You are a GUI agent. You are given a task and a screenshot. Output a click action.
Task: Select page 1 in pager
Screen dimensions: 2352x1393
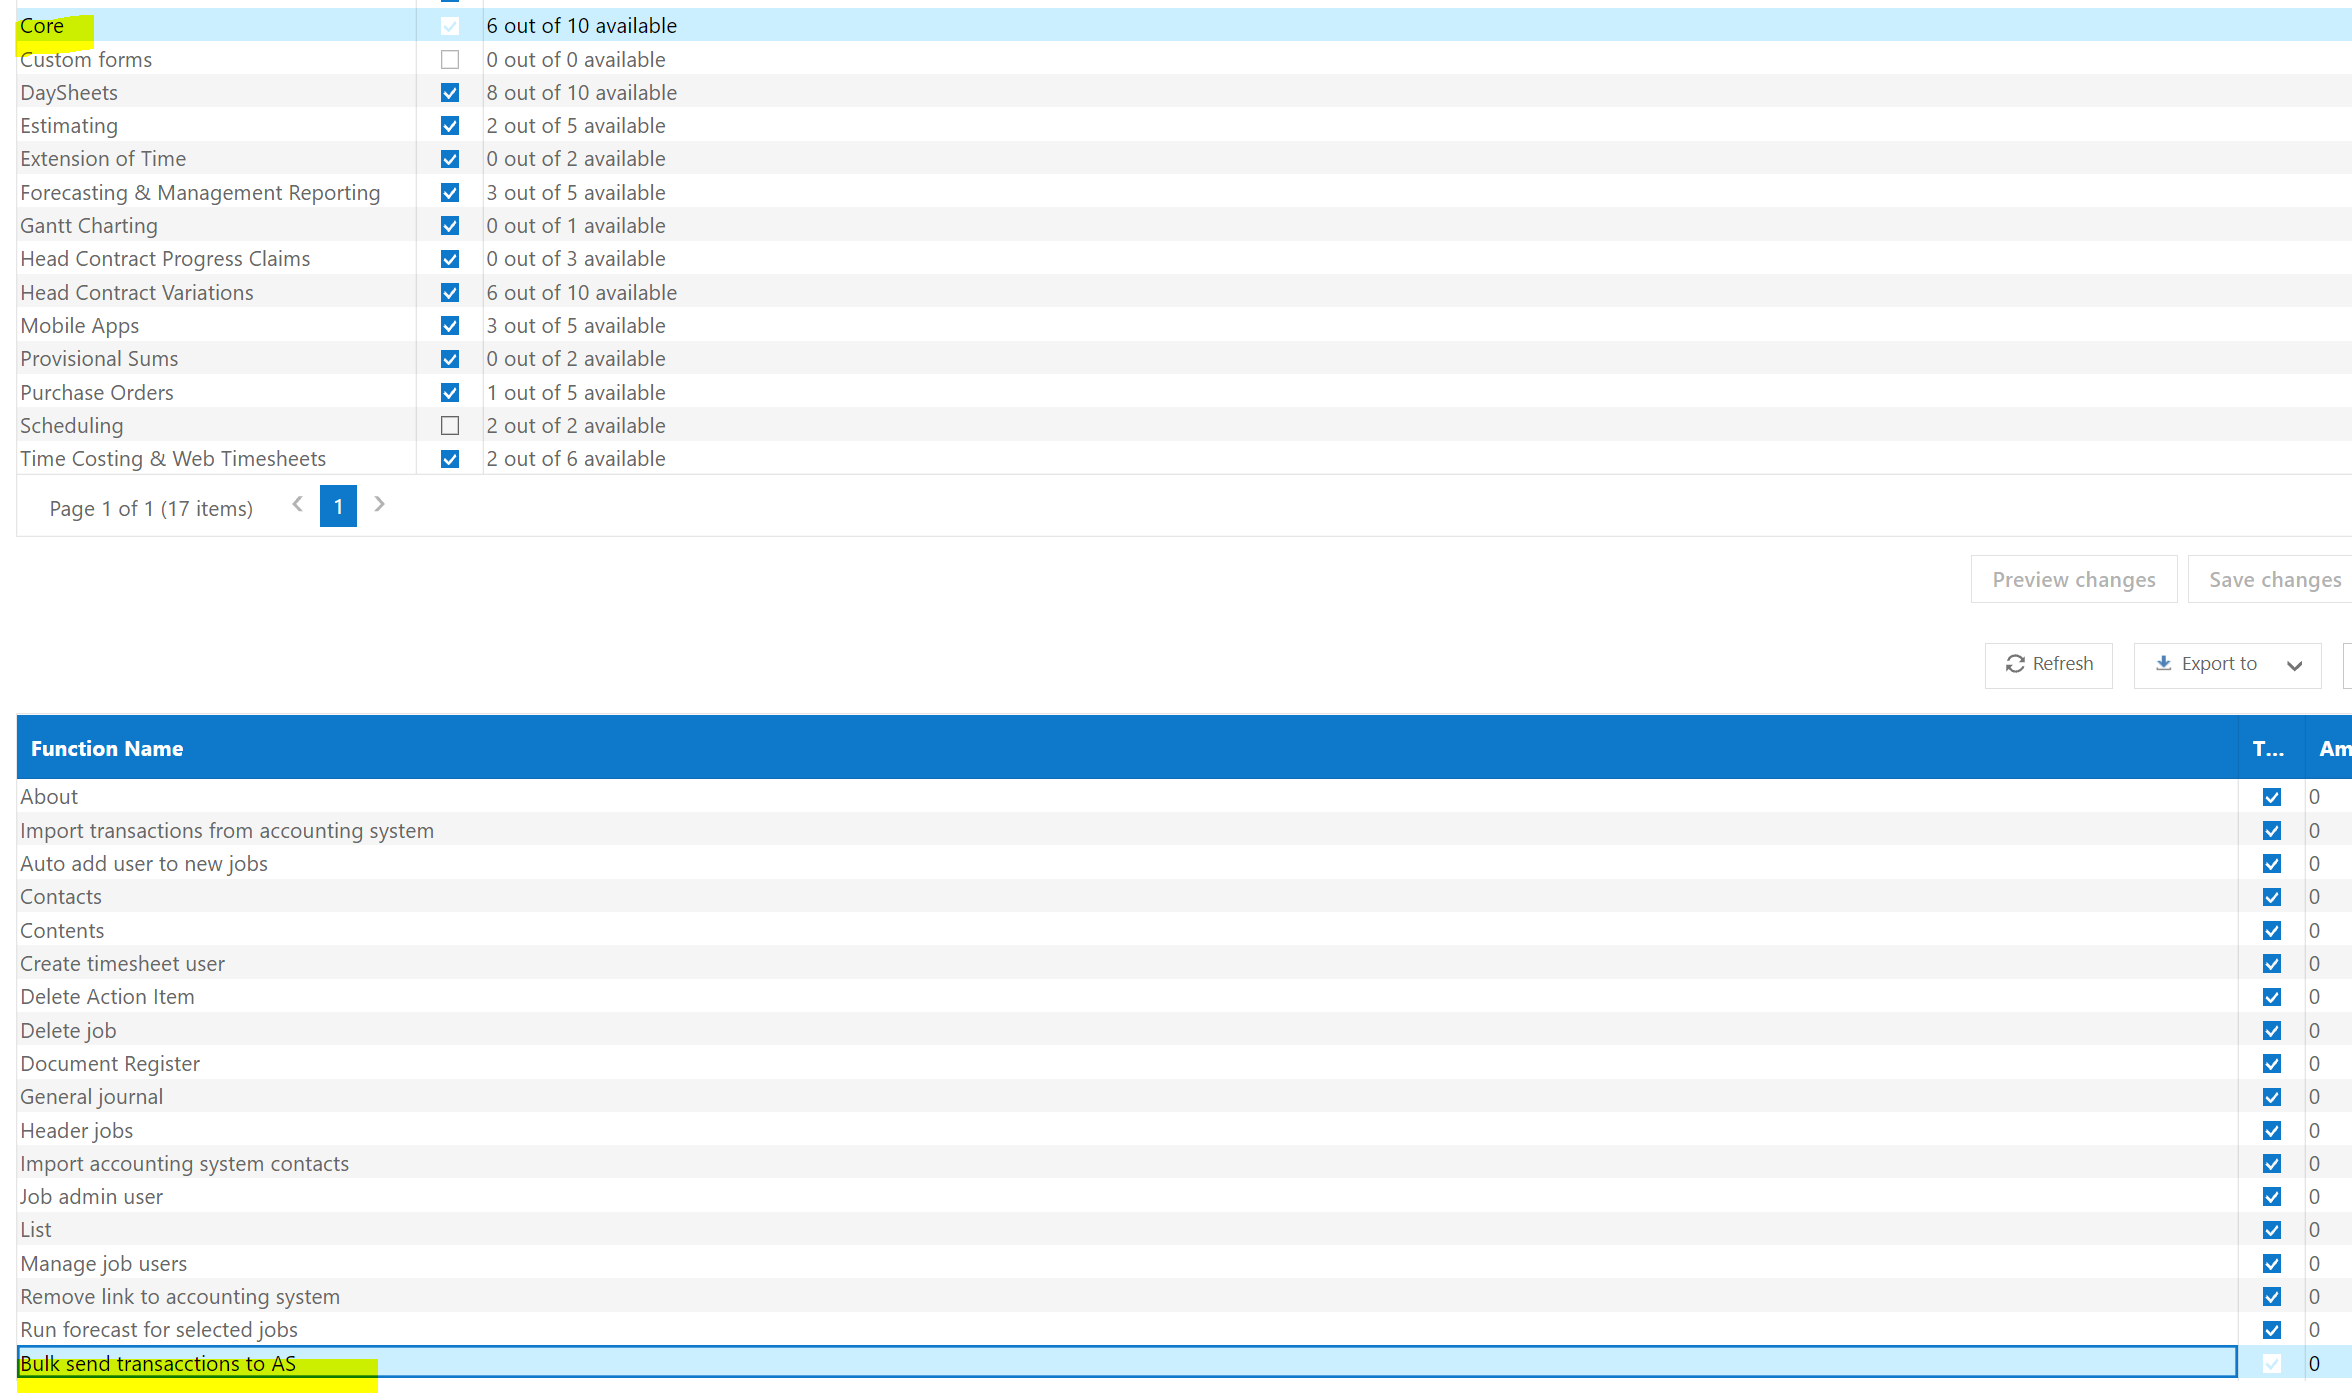pyautogui.click(x=338, y=507)
